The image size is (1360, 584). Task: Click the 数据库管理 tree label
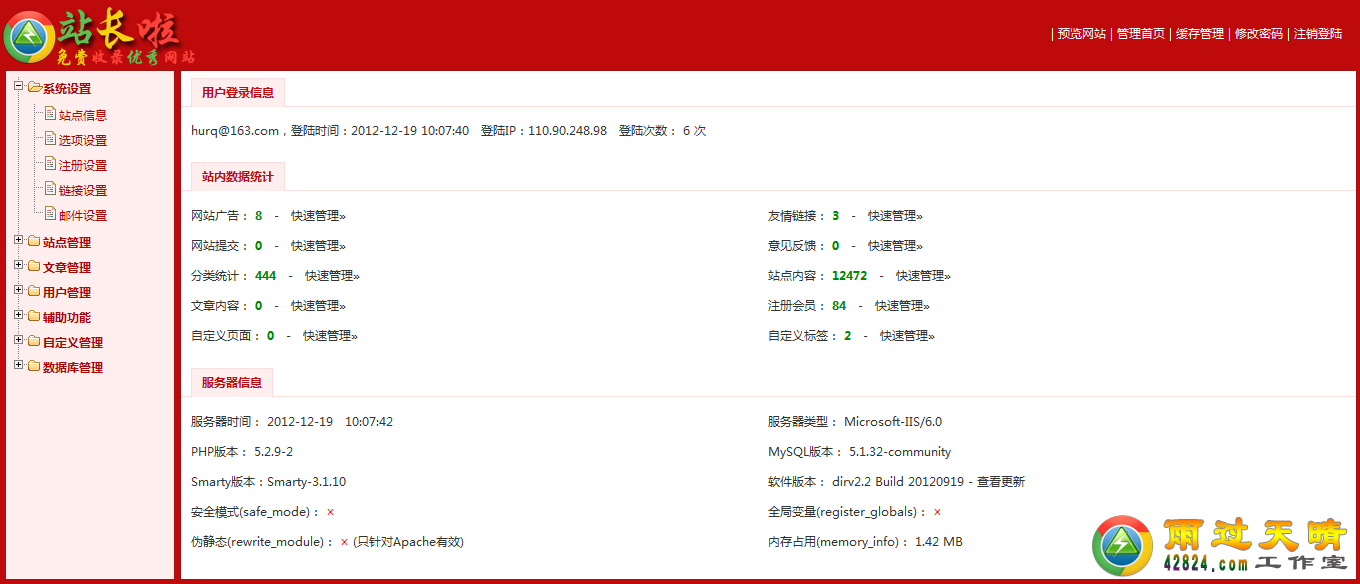tap(73, 367)
